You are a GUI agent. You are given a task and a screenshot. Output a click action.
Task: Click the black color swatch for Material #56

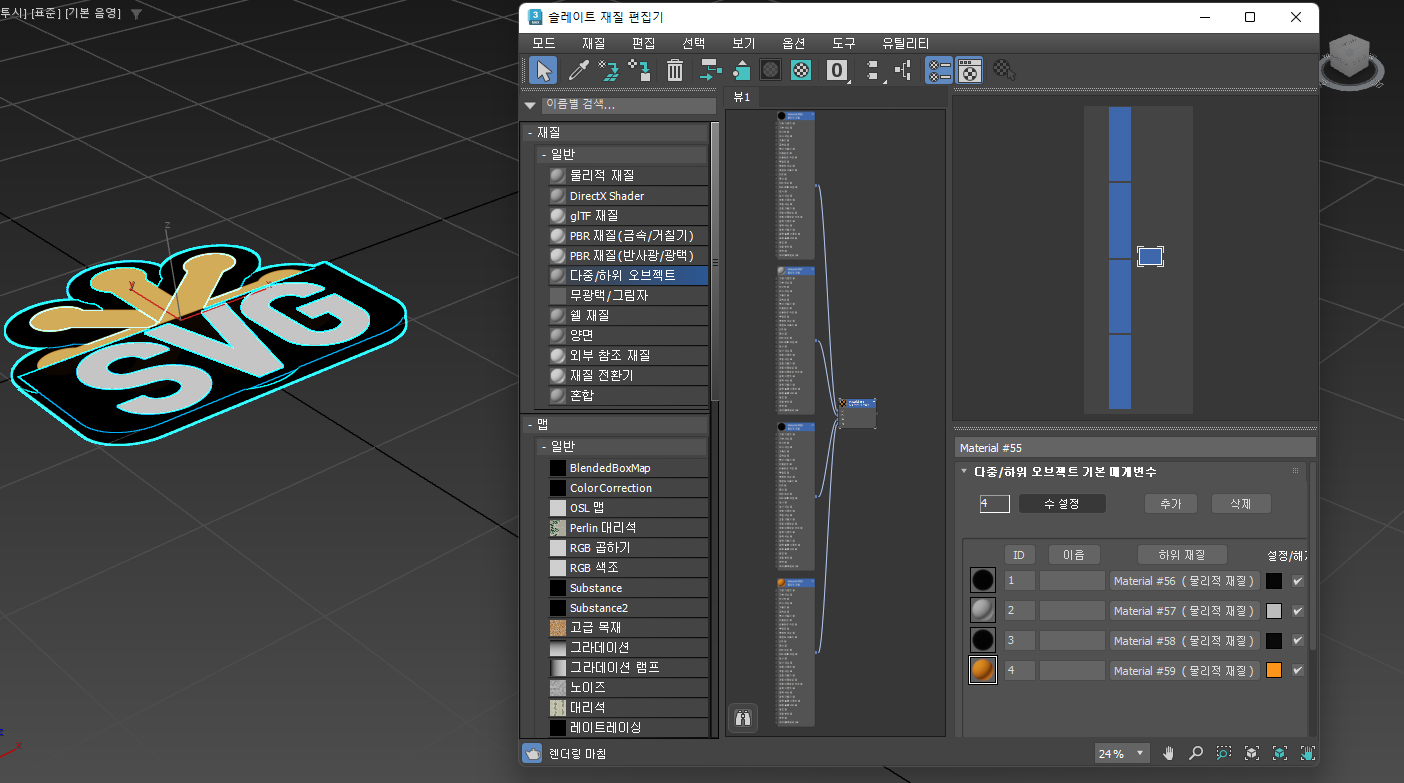(x=1274, y=581)
